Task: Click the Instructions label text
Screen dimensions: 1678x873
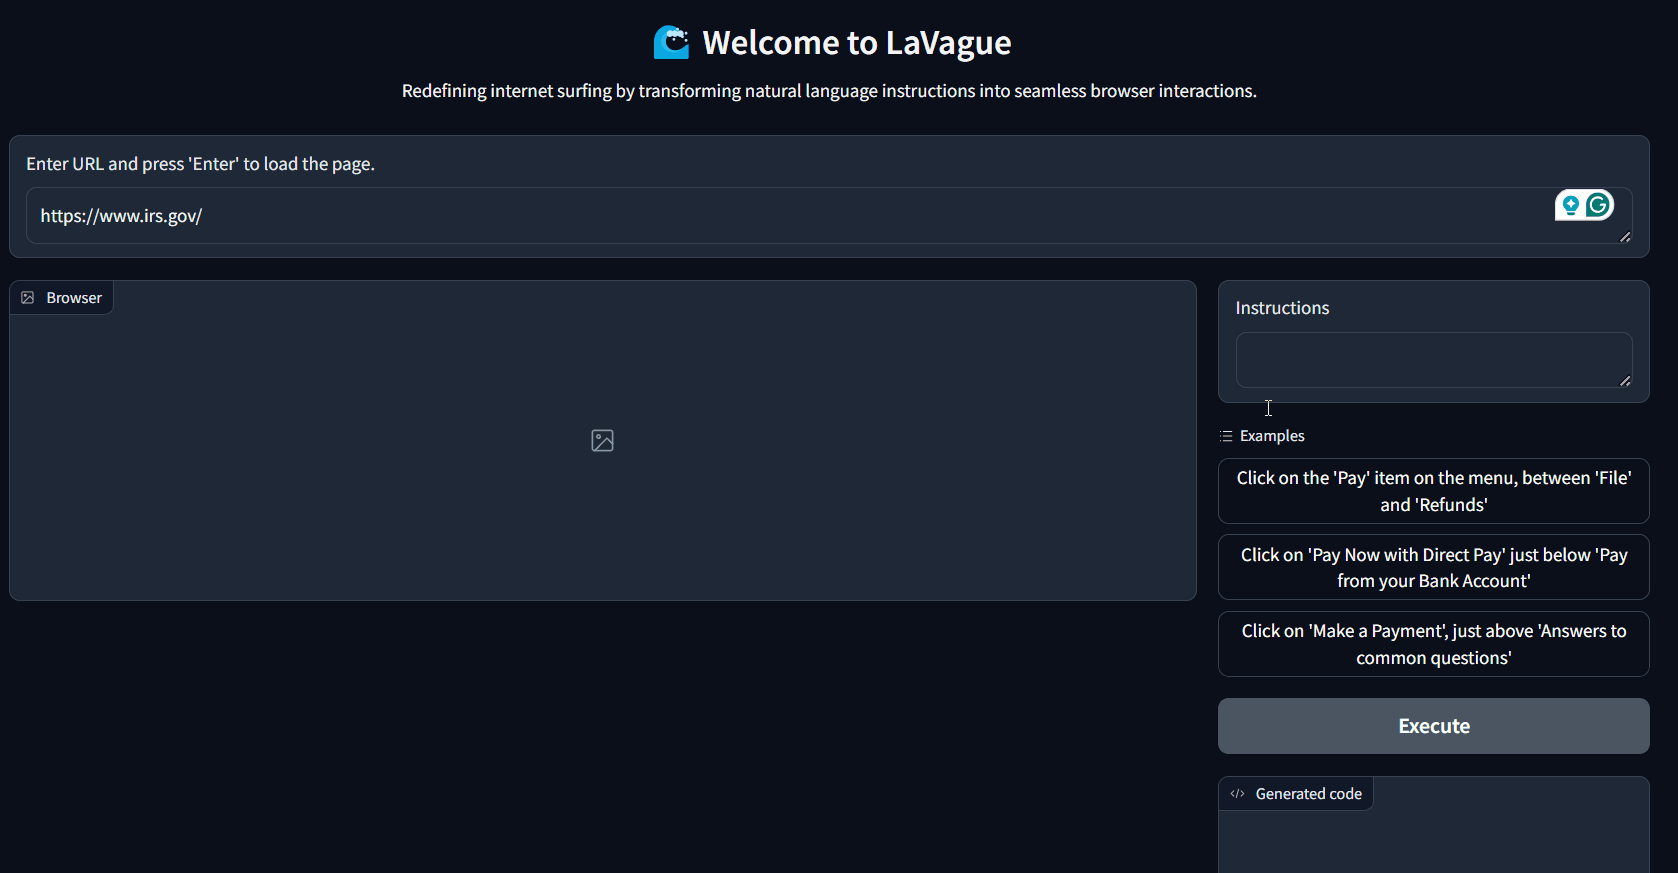Action: click(1282, 308)
